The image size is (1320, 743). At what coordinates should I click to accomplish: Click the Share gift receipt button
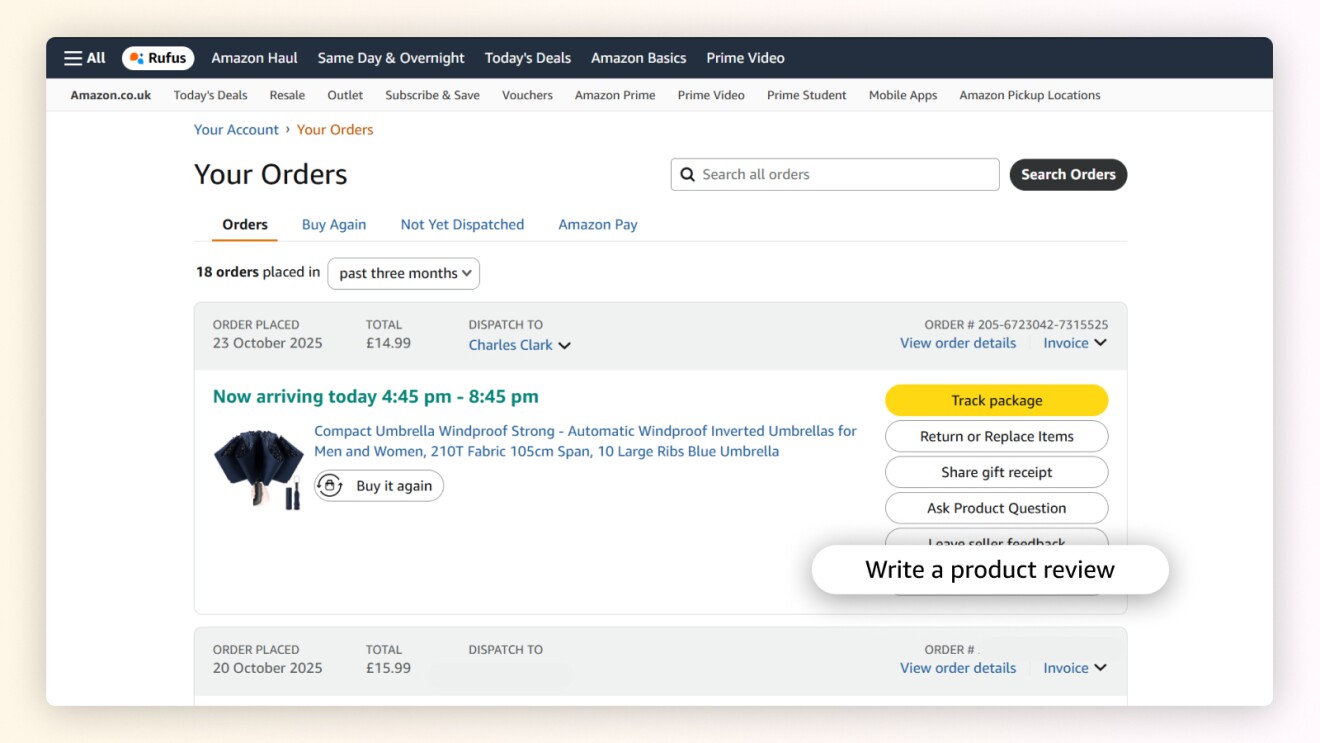pos(996,472)
